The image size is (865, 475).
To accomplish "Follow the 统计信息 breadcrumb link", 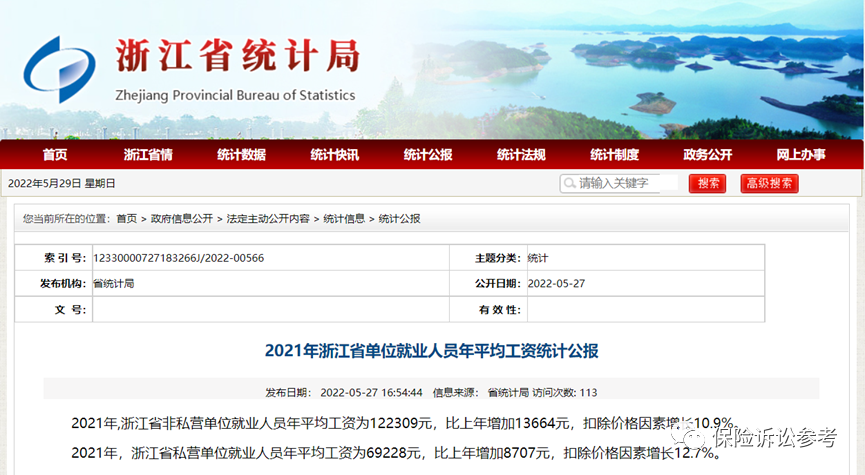I will coord(344,219).
